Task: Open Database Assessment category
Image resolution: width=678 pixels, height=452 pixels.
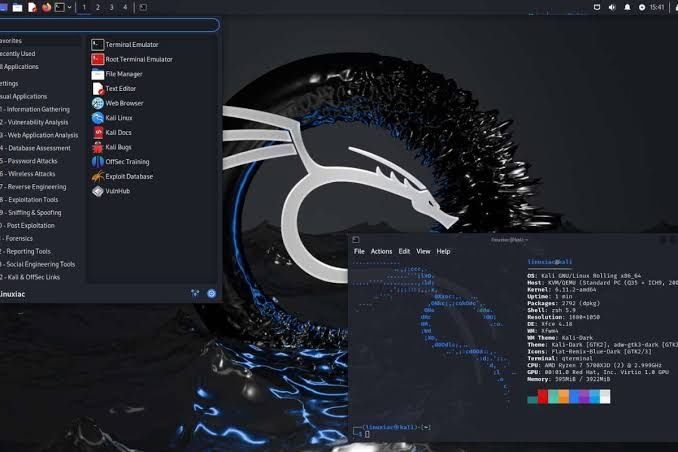Action: pyautogui.click(x=35, y=148)
